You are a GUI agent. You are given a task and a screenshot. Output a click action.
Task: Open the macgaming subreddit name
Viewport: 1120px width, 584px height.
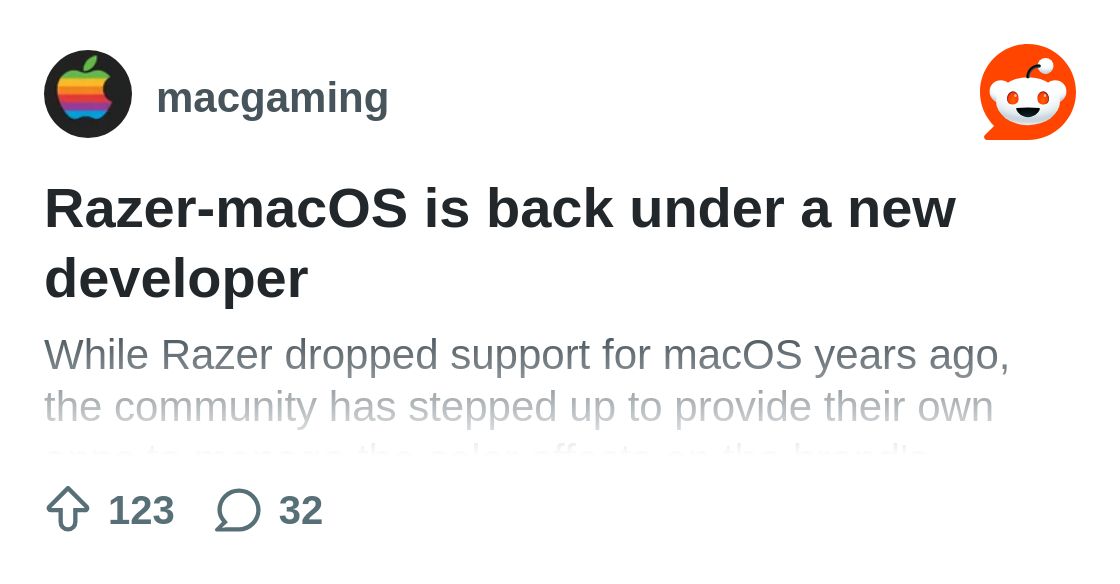tap(272, 97)
